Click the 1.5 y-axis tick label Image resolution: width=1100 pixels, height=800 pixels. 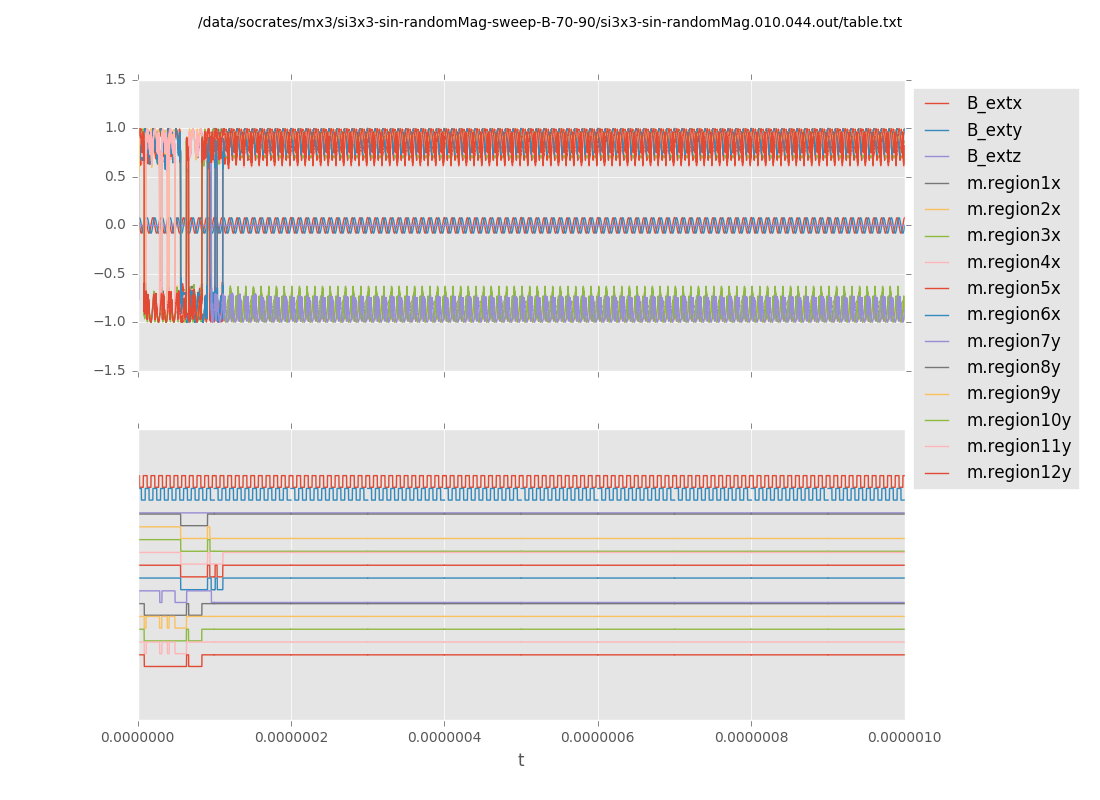pyautogui.click(x=115, y=79)
